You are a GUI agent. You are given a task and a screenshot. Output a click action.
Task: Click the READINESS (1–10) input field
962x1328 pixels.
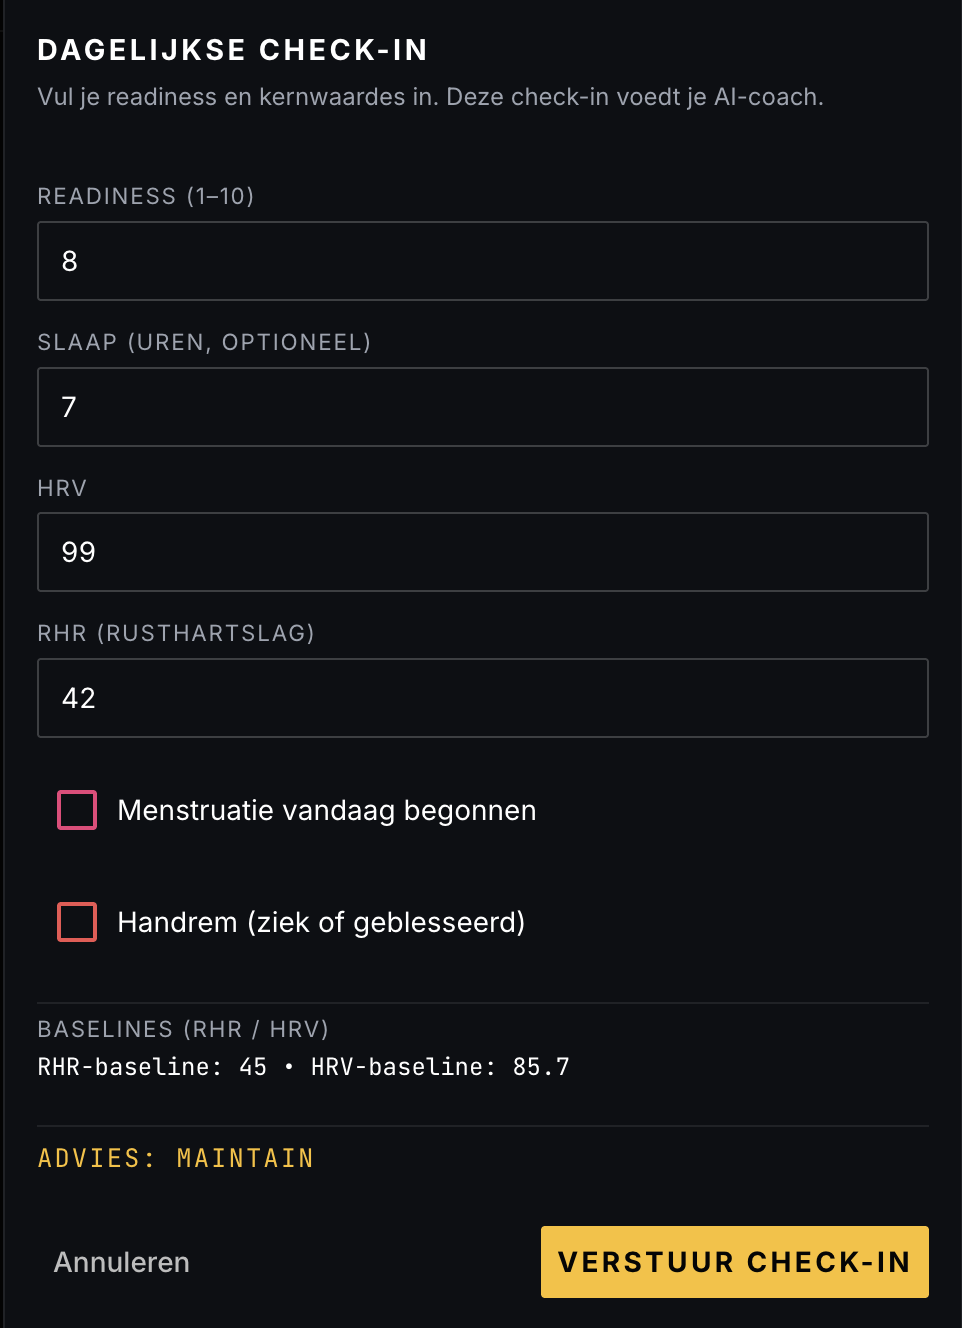pos(483,261)
